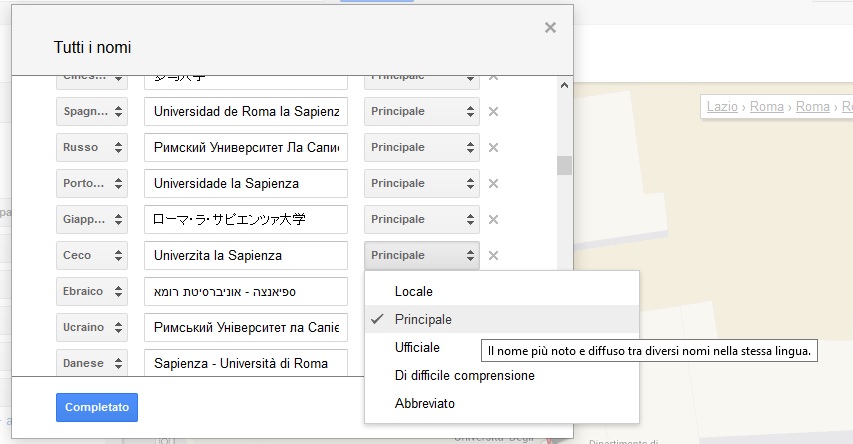Edit the Universidad de Roma la Sapienza field

[246, 112]
